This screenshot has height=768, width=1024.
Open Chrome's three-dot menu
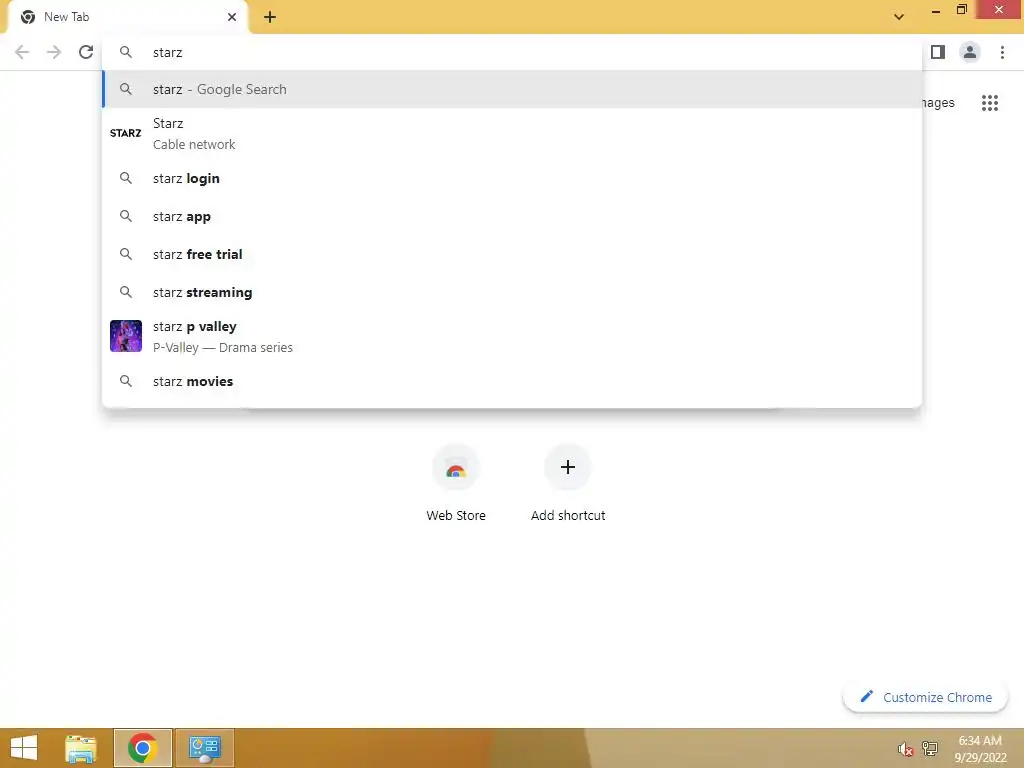[x=1002, y=52]
